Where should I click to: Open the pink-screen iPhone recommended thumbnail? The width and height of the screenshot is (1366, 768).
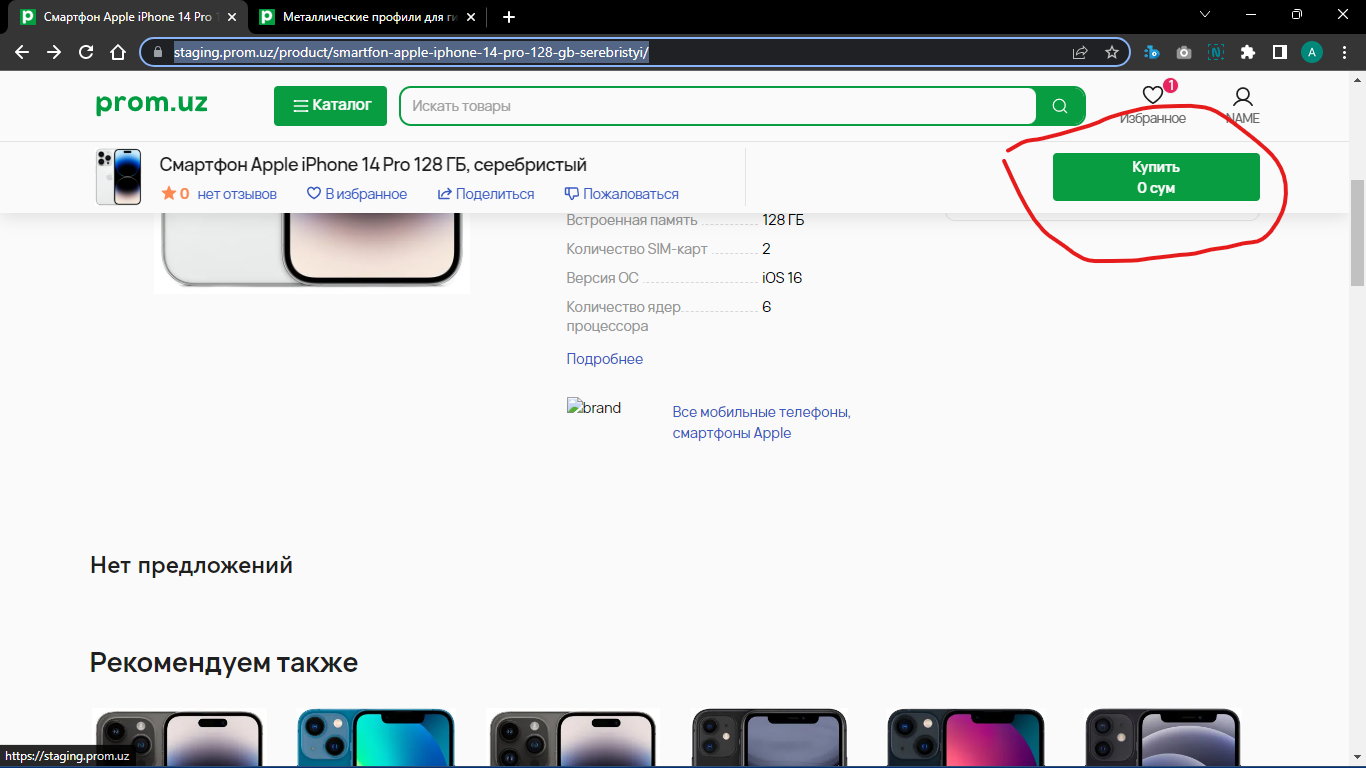[x=966, y=738]
